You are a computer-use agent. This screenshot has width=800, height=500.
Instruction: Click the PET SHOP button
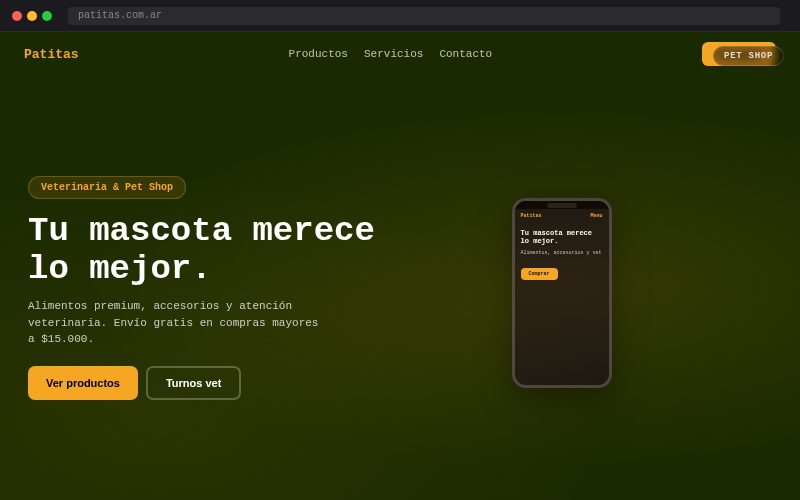748,55
